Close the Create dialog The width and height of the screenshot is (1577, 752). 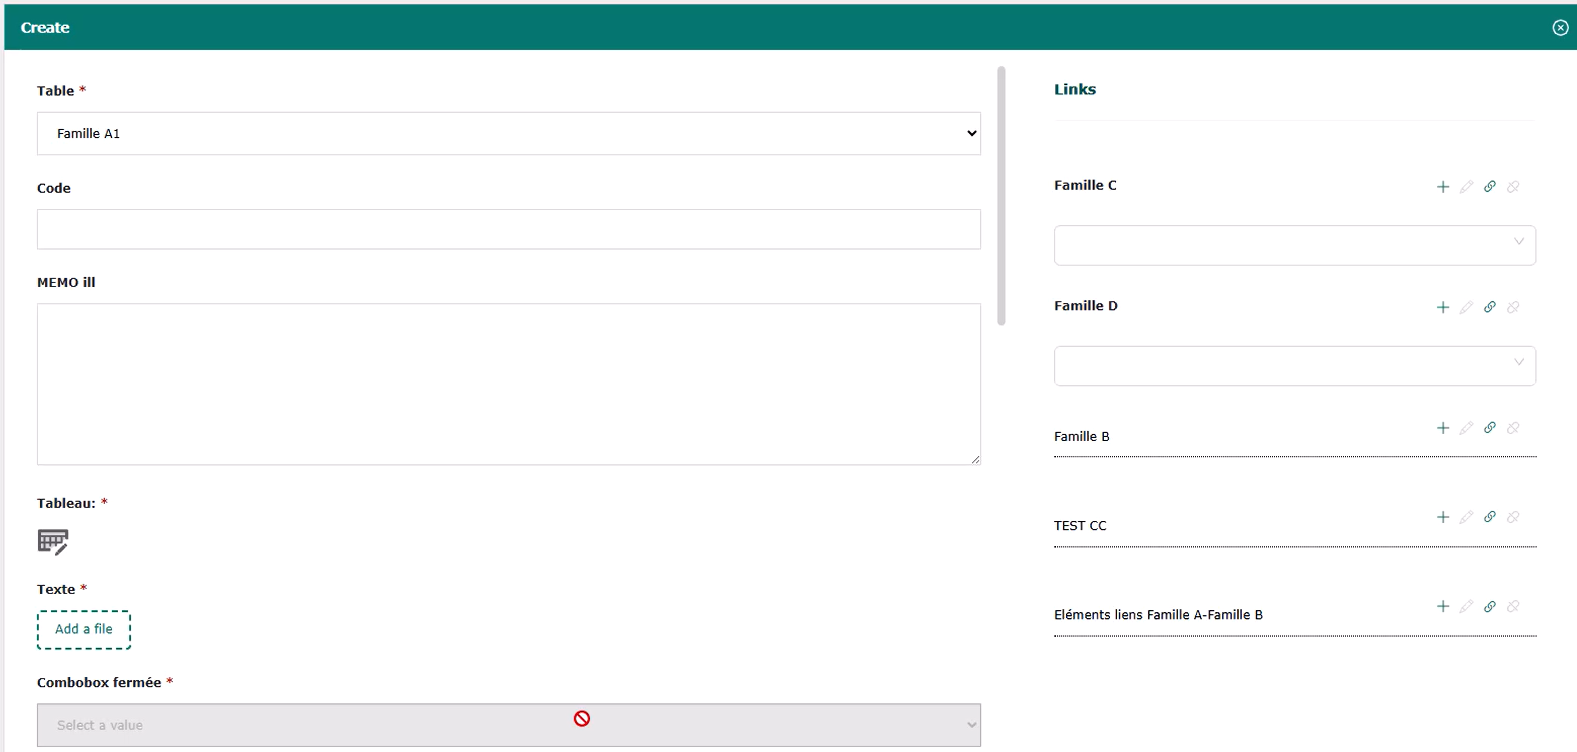click(1560, 28)
